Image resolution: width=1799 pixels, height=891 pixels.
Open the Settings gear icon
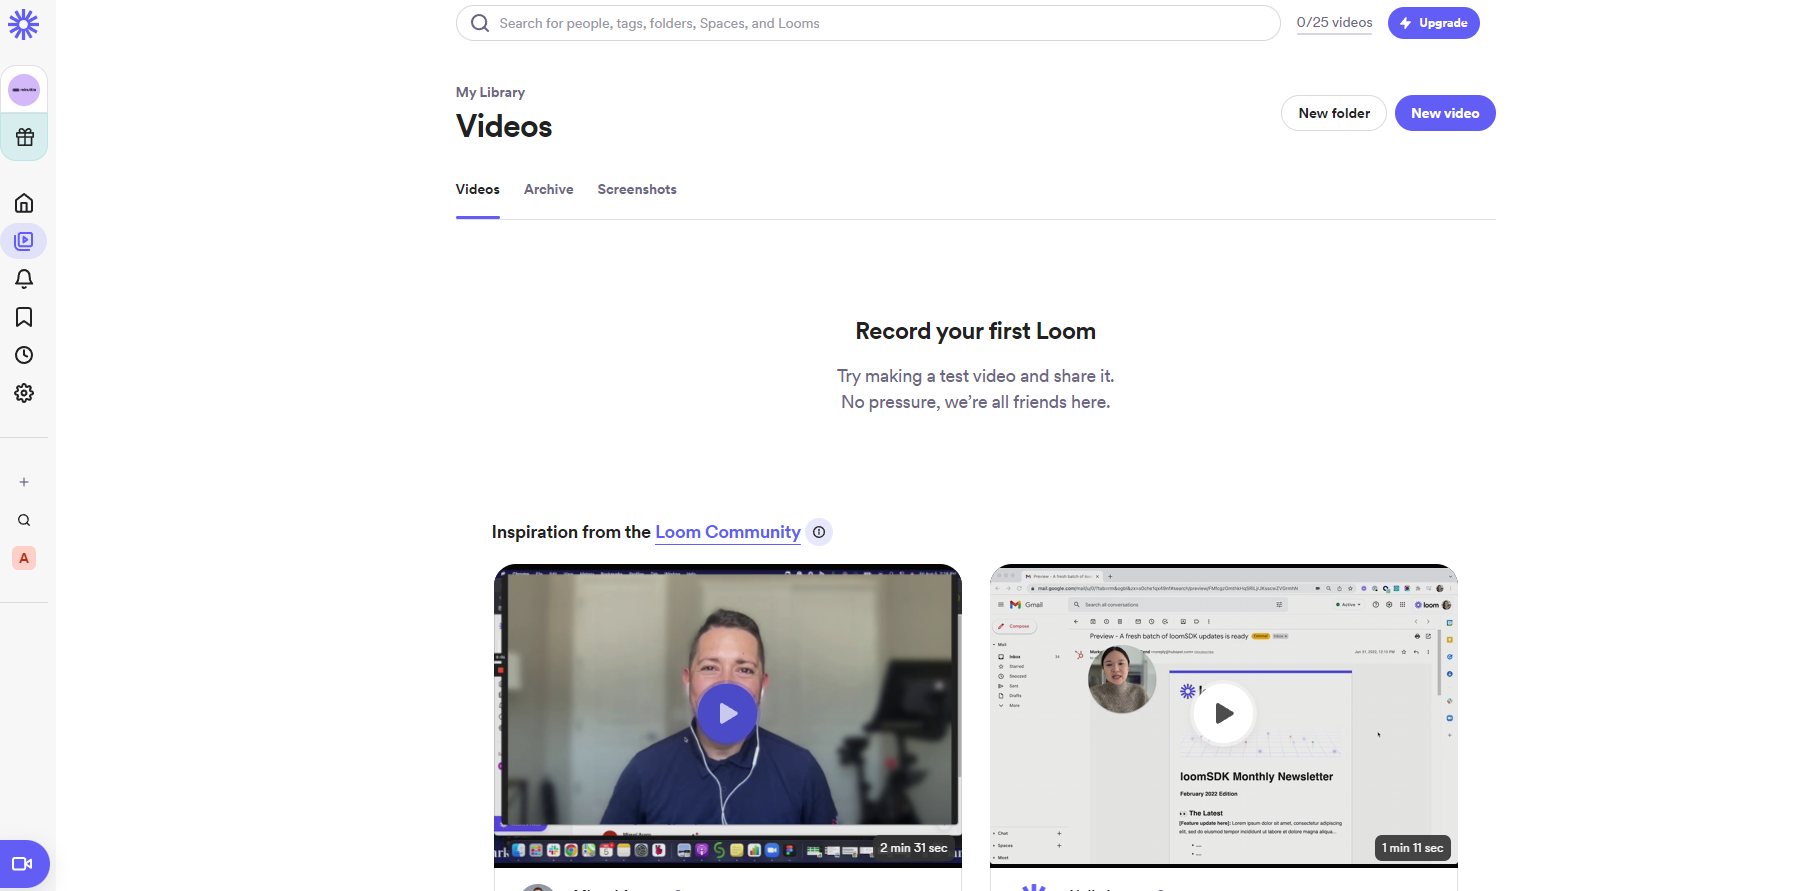[24, 393]
